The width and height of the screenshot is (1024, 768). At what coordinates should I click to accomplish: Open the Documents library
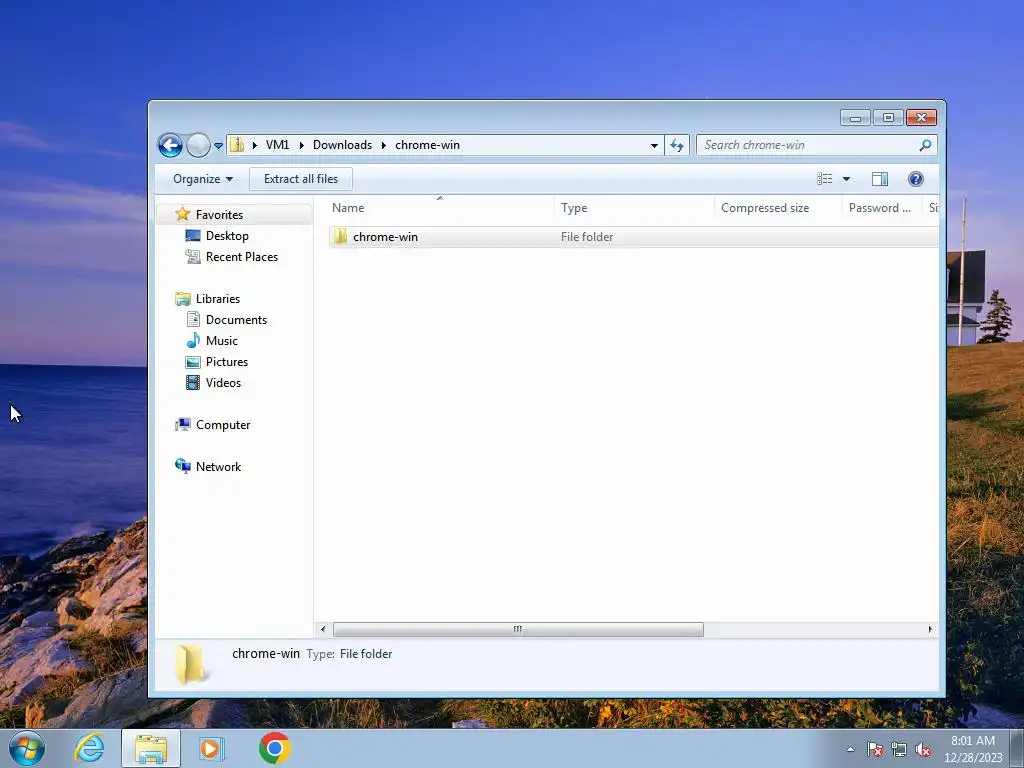236,319
